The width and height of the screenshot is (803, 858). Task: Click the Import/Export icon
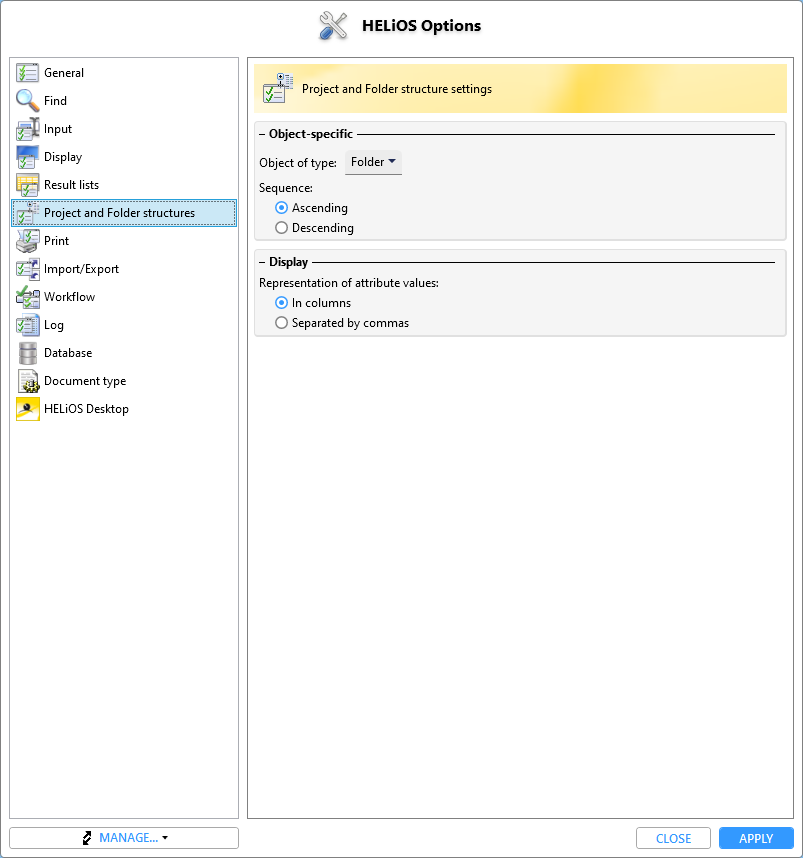tap(27, 269)
